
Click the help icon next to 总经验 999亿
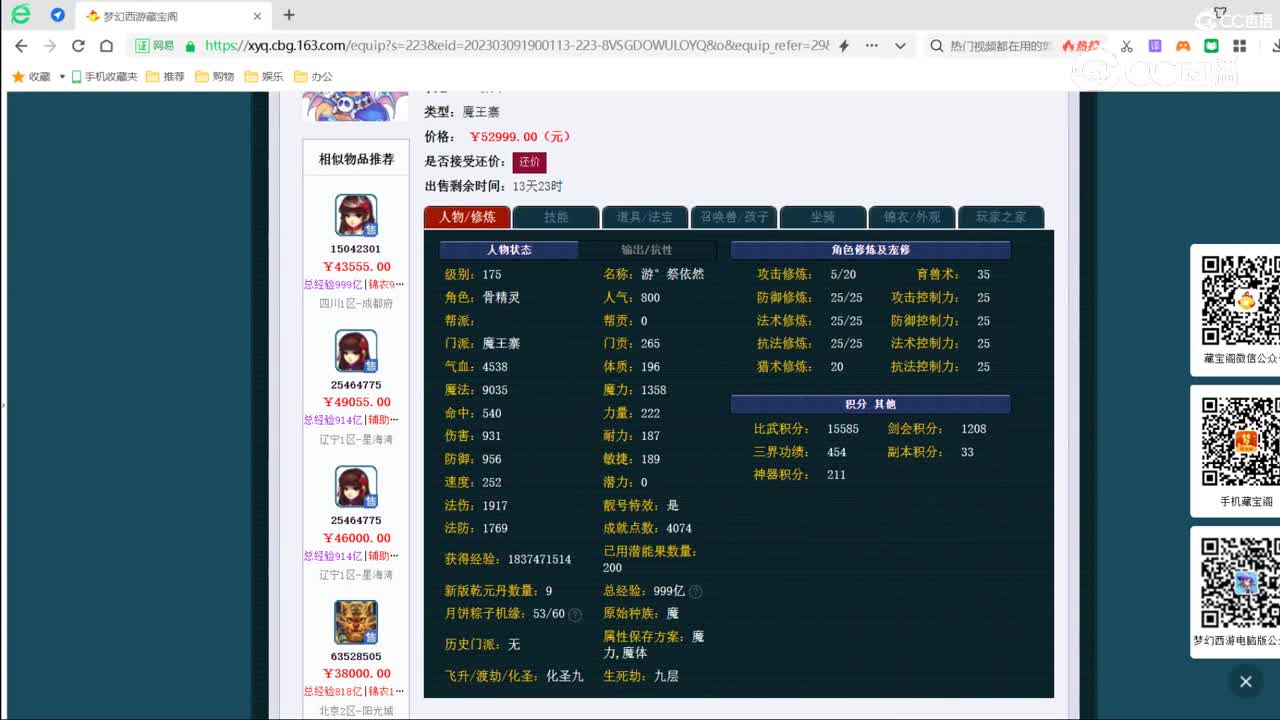click(x=695, y=592)
